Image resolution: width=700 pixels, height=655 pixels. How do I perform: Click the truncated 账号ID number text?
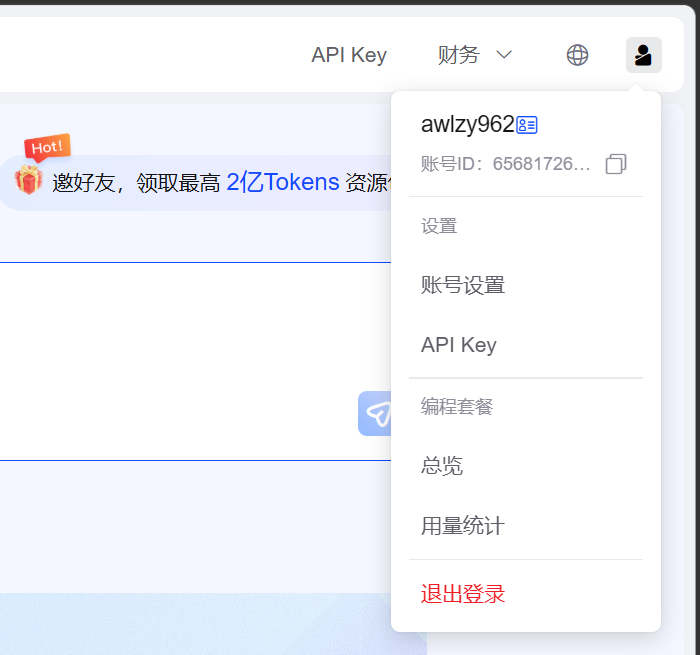coord(541,164)
